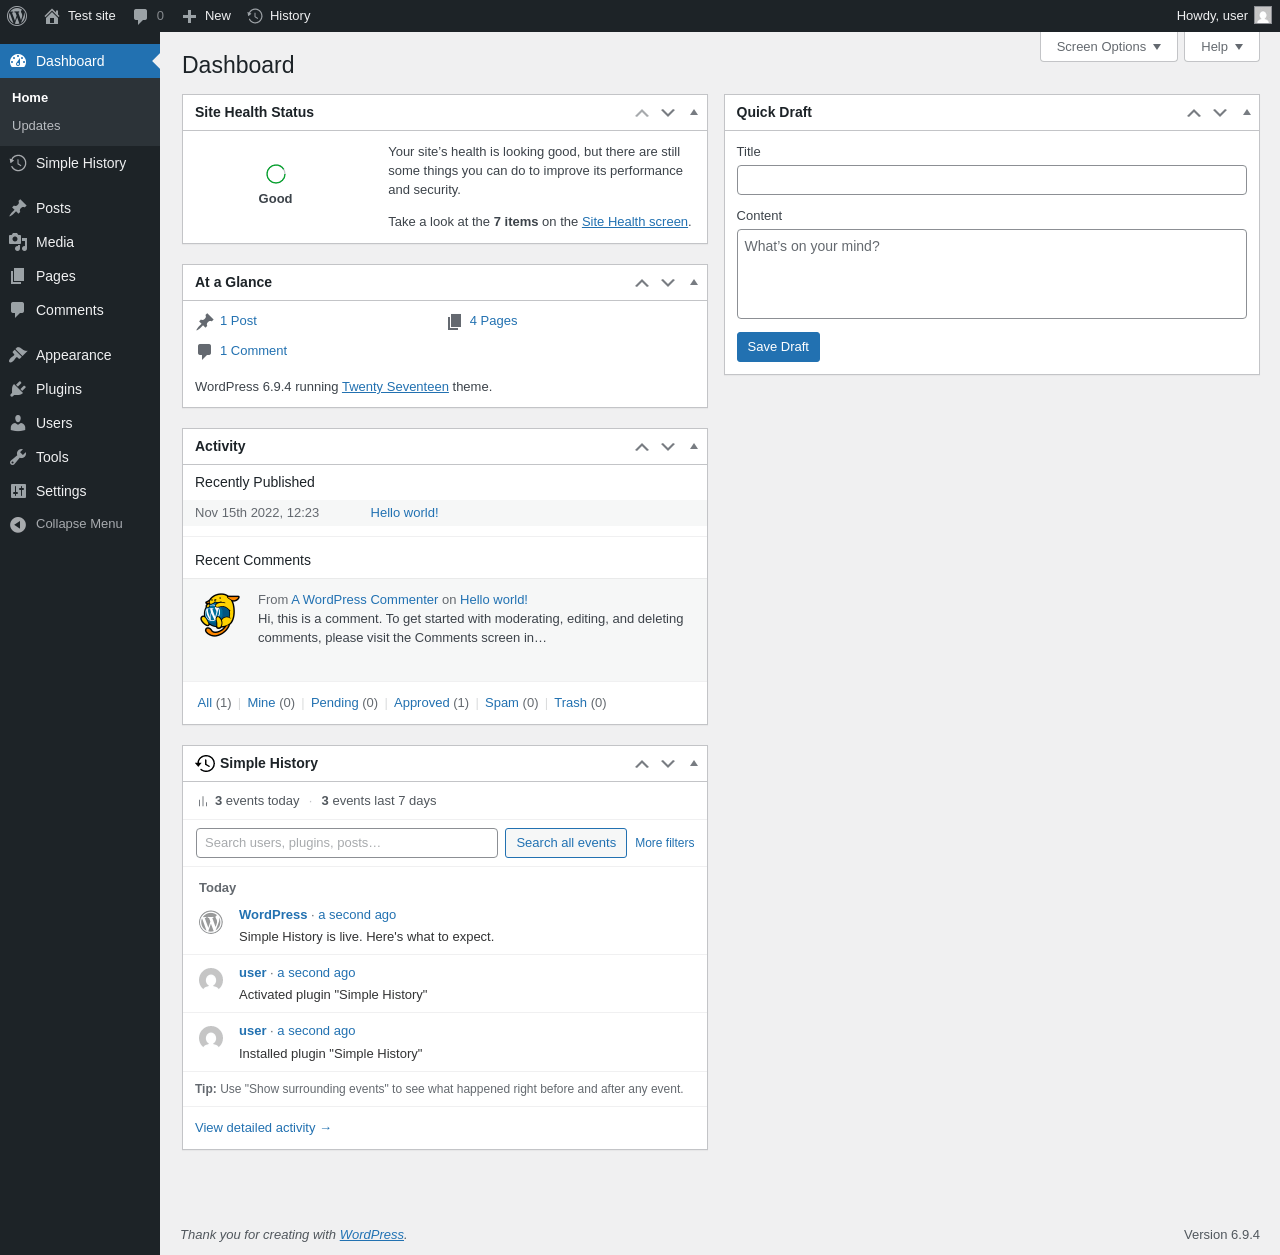Image resolution: width=1280 pixels, height=1255 pixels.
Task: Click WordPress event author link in history
Action: tap(273, 915)
